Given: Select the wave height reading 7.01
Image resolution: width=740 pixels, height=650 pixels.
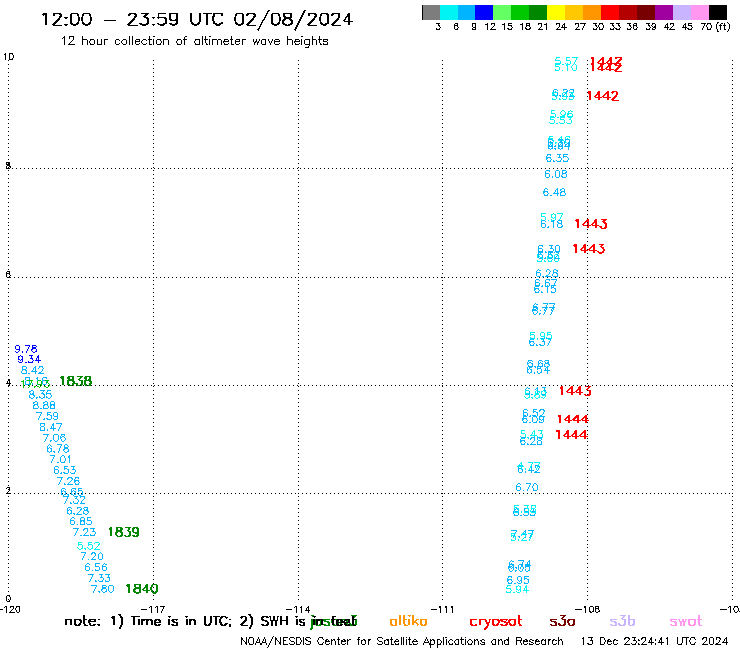Looking at the screenshot, I should [x=60, y=459].
